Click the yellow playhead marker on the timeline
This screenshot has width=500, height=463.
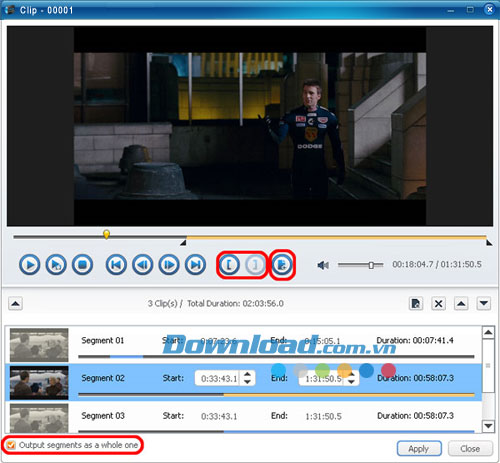(x=106, y=234)
